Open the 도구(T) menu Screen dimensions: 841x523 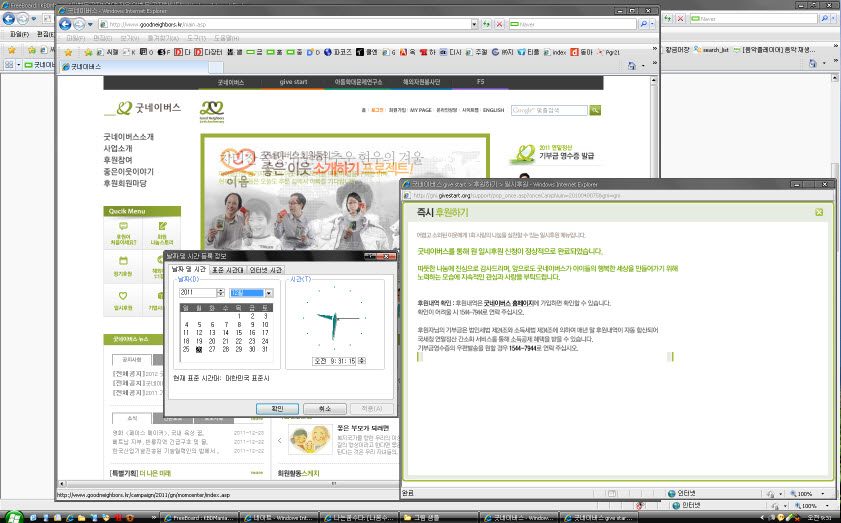coord(196,39)
